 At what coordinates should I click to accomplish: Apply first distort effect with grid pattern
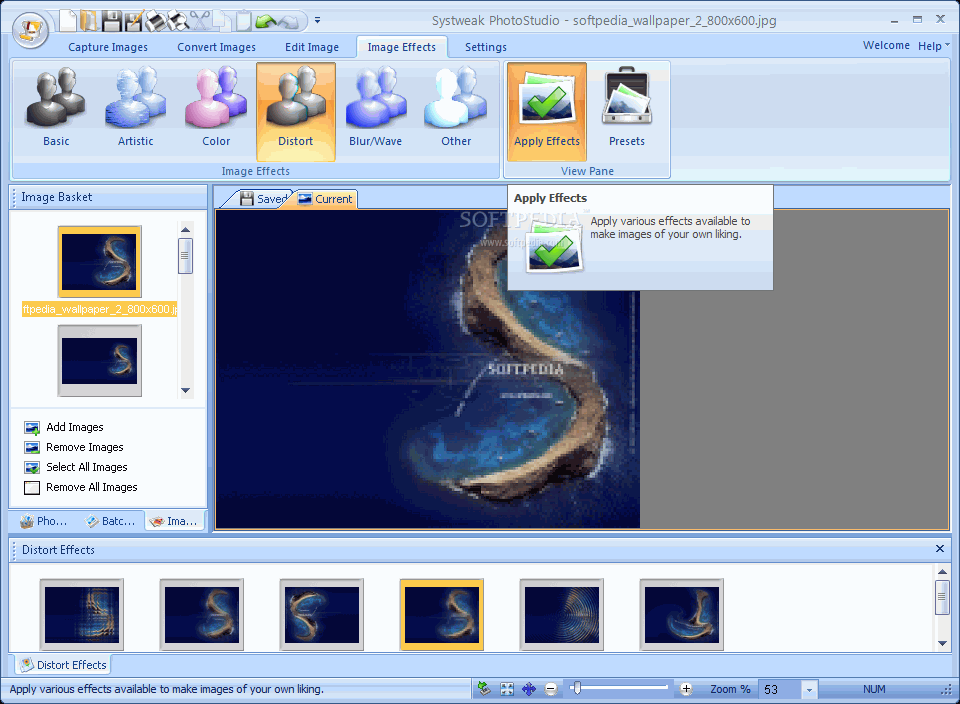point(81,615)
